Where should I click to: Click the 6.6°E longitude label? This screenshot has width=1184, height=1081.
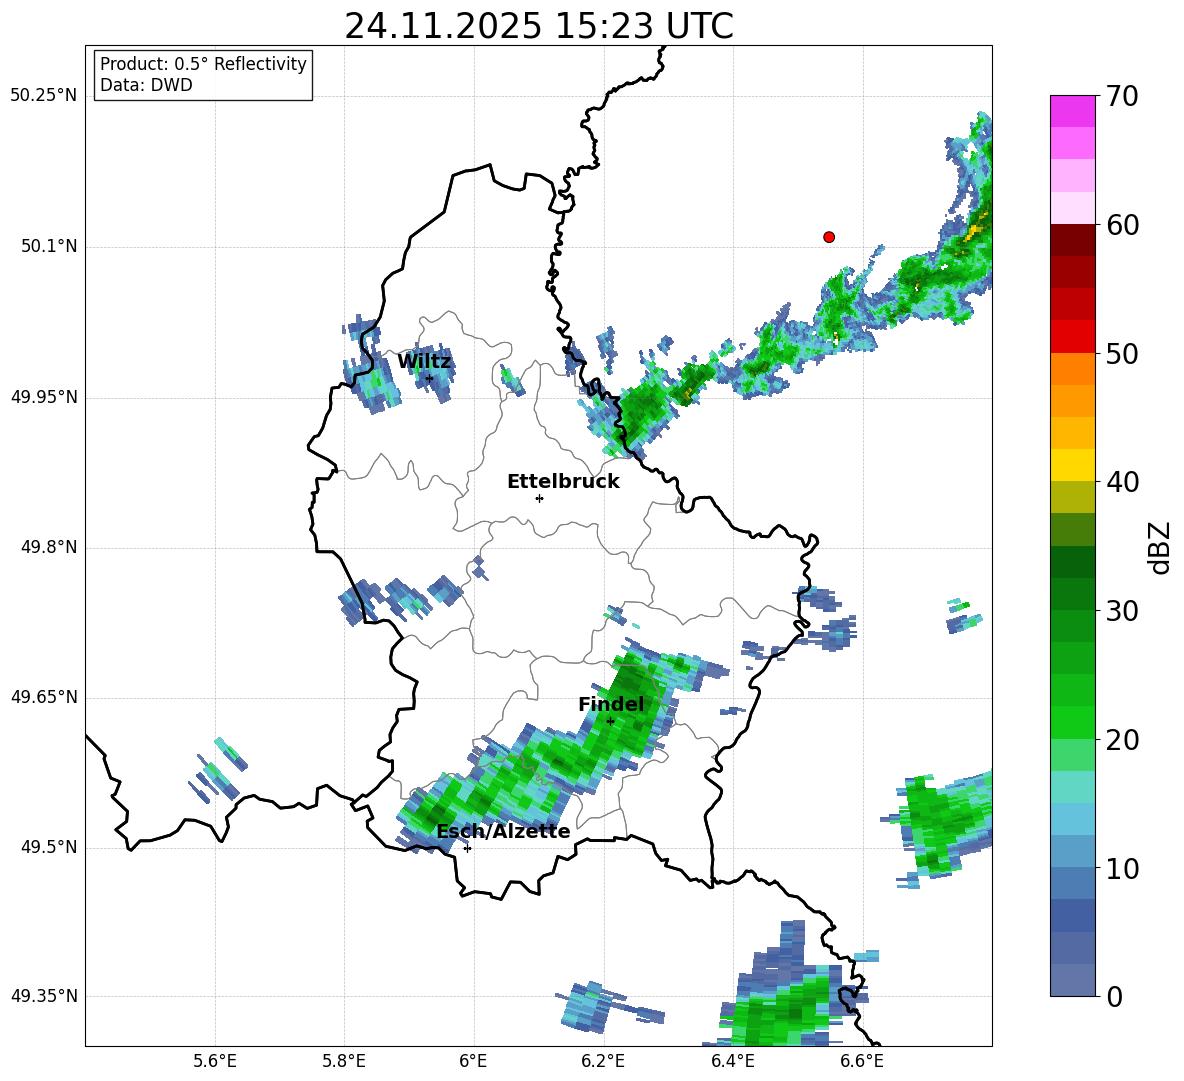[x=862, y=1061]
